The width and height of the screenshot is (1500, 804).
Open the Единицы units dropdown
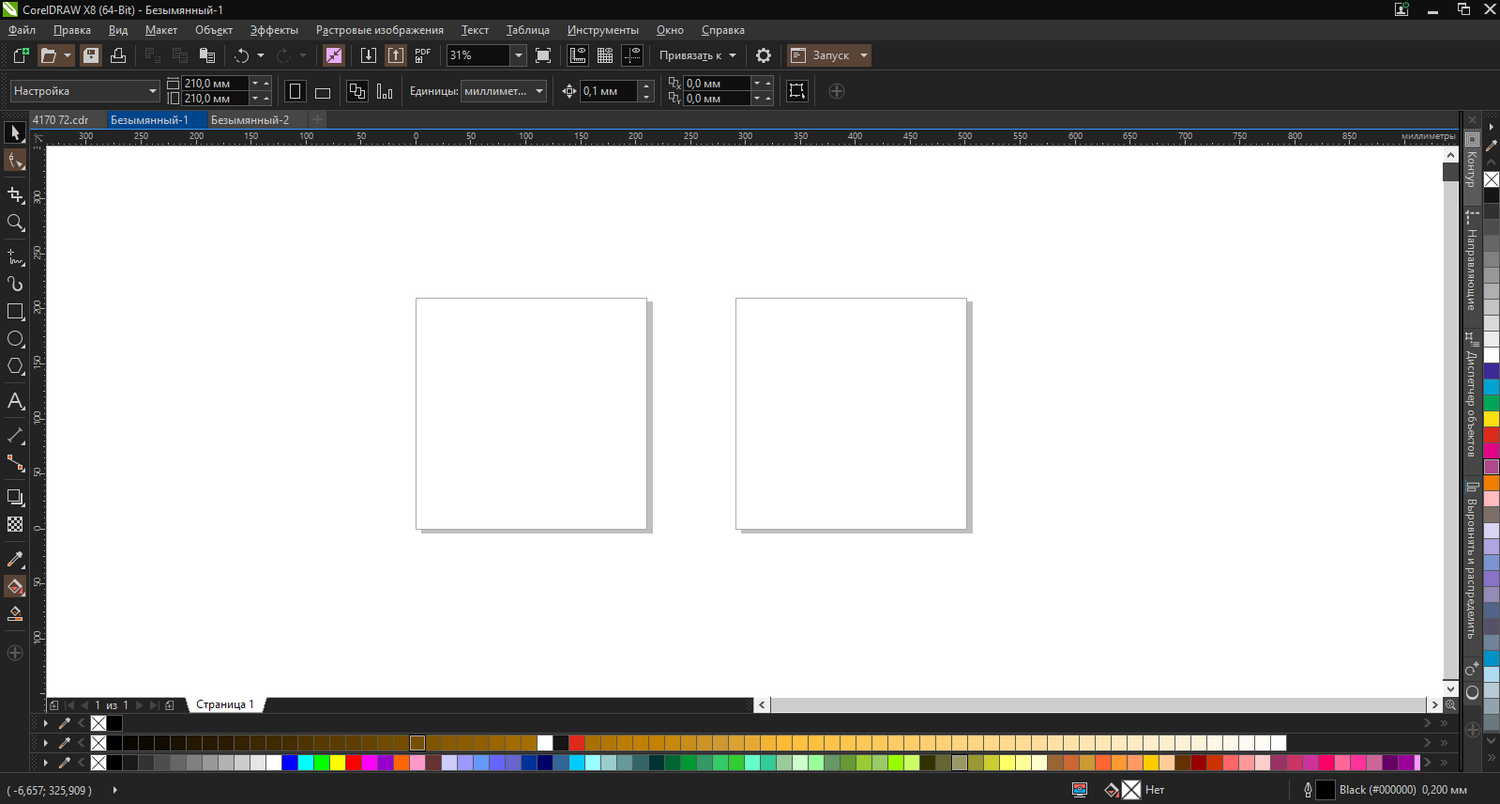pos(504,91)
